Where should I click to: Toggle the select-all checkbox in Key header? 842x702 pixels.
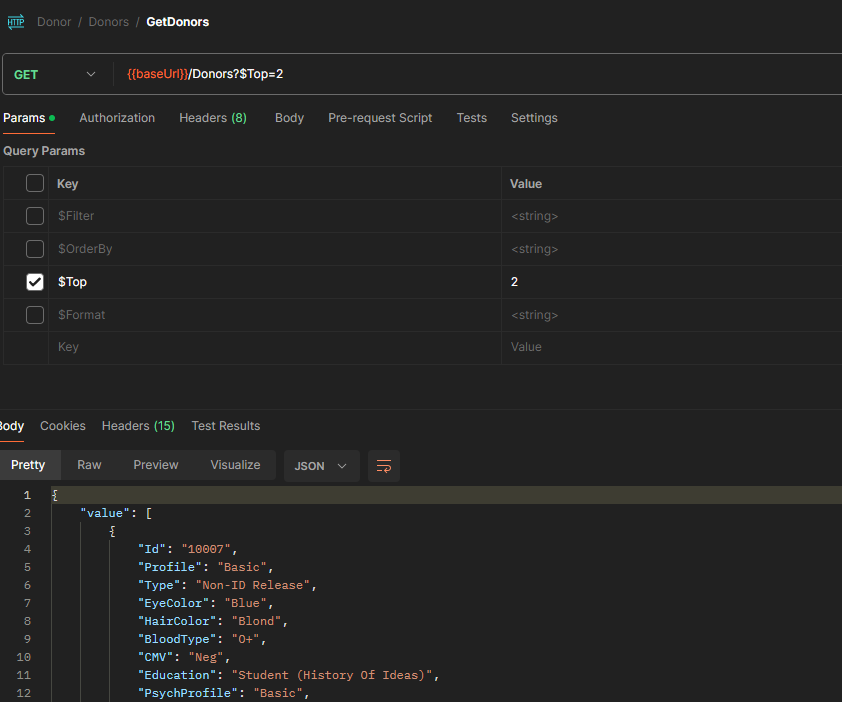pos(35,183)
